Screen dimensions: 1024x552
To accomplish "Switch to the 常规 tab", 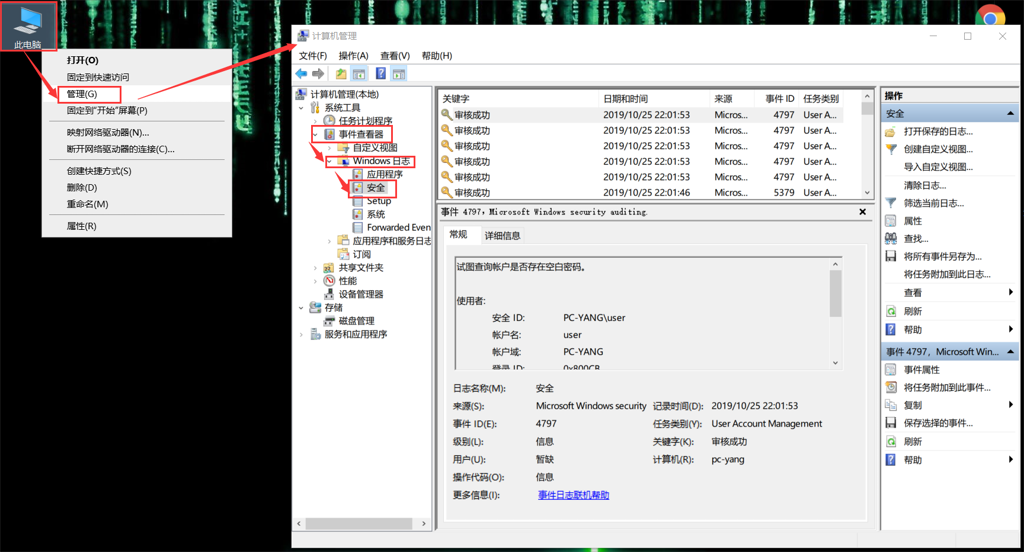I will pos(459,235).
